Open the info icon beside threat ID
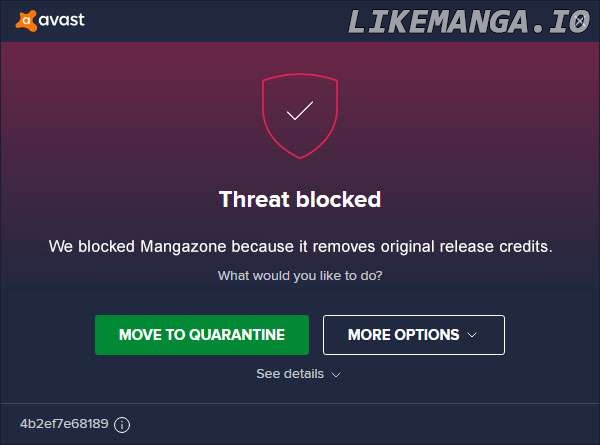The width and height of the screenshot is (600, 445). click(122, 424)
